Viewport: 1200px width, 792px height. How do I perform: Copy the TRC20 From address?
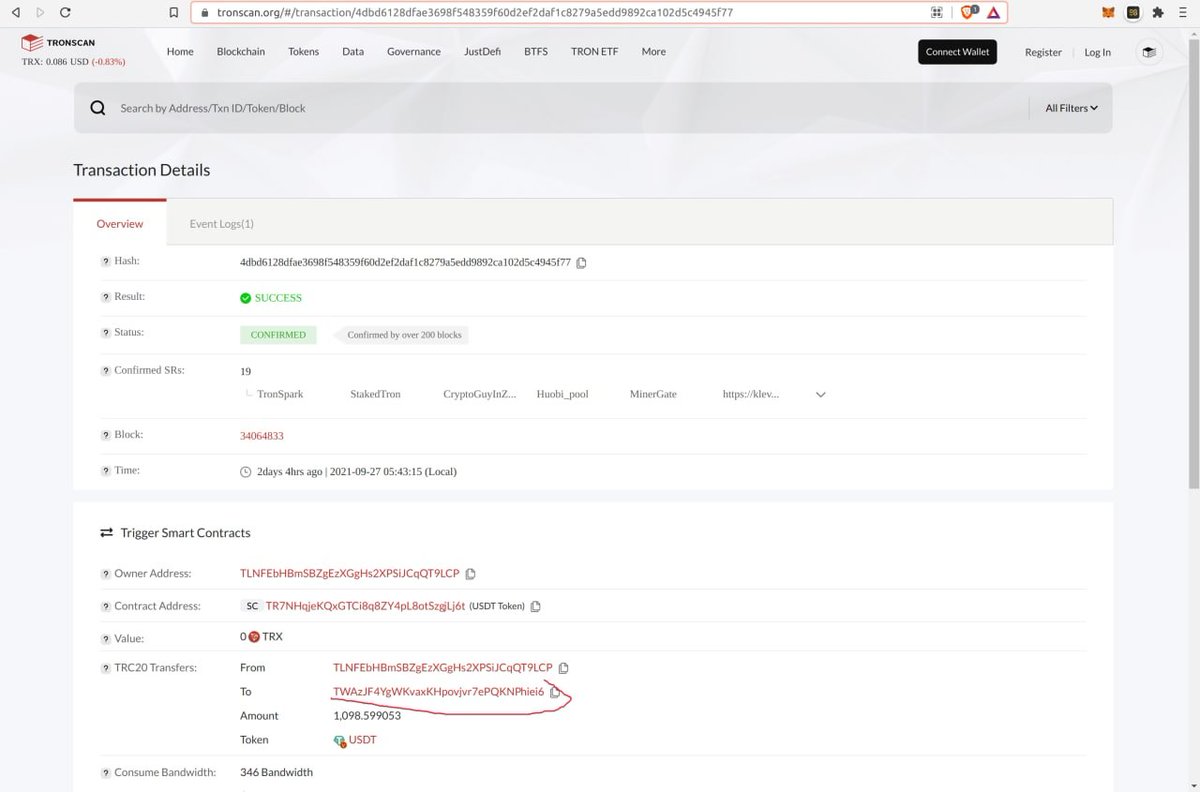tap(563, 668)
